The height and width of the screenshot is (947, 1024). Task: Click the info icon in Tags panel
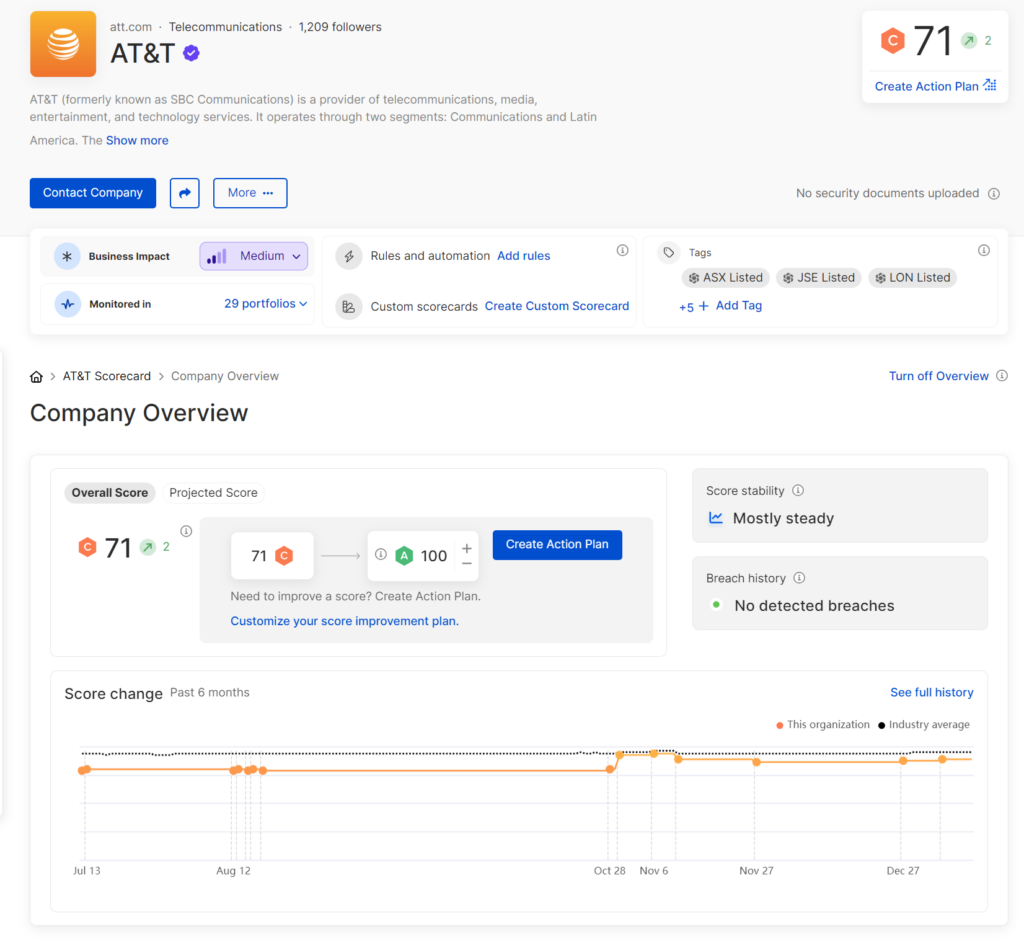coord(984,250)
